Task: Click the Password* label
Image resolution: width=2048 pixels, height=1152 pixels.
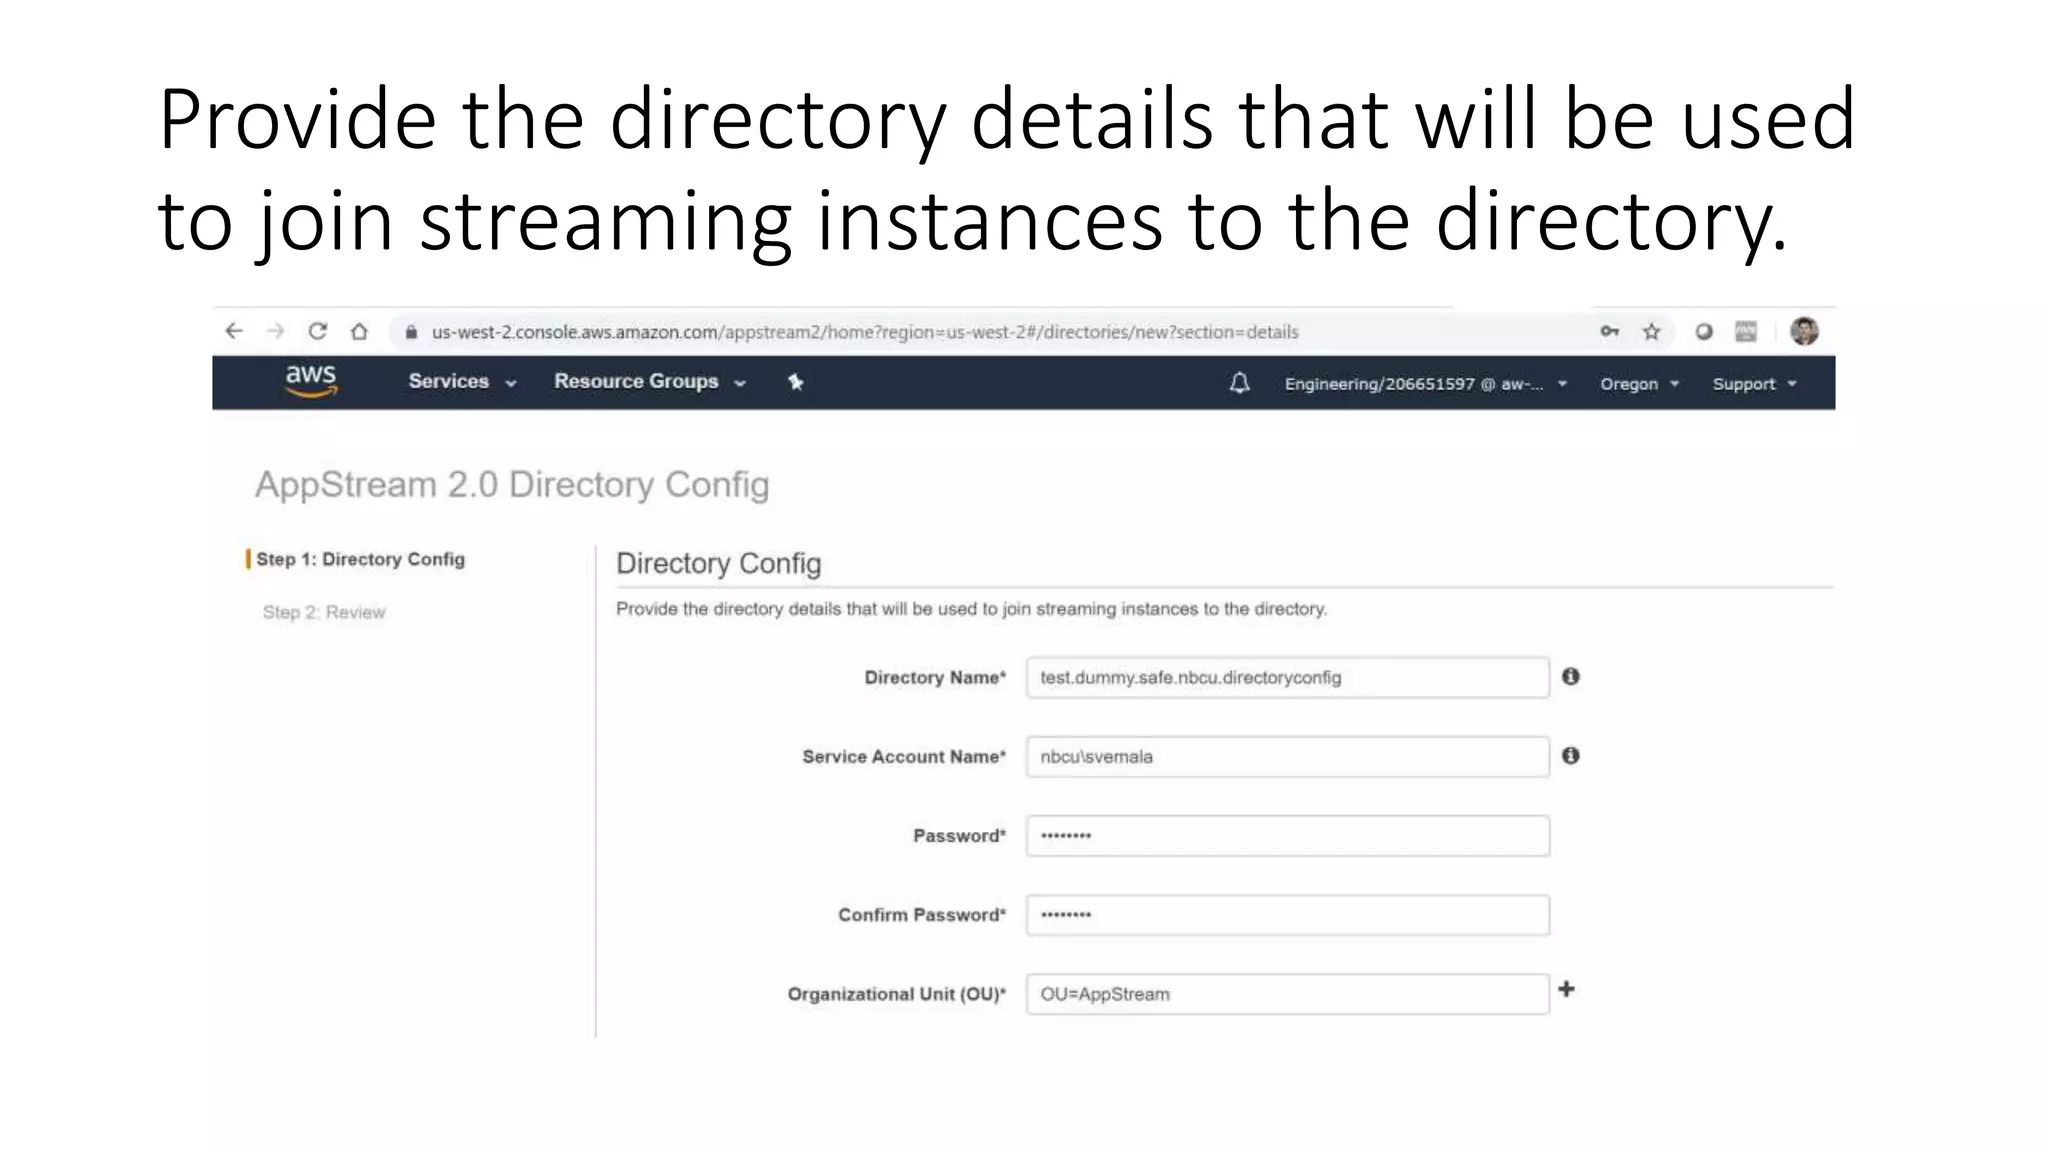Action: pos(959,836)
